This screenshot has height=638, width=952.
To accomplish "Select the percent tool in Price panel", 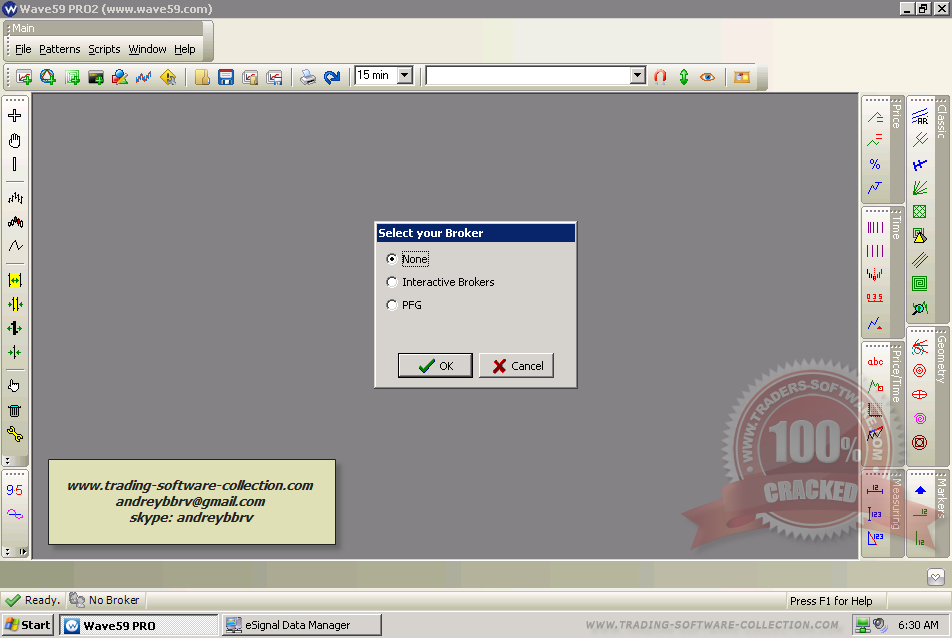I will tap(875, 164).
